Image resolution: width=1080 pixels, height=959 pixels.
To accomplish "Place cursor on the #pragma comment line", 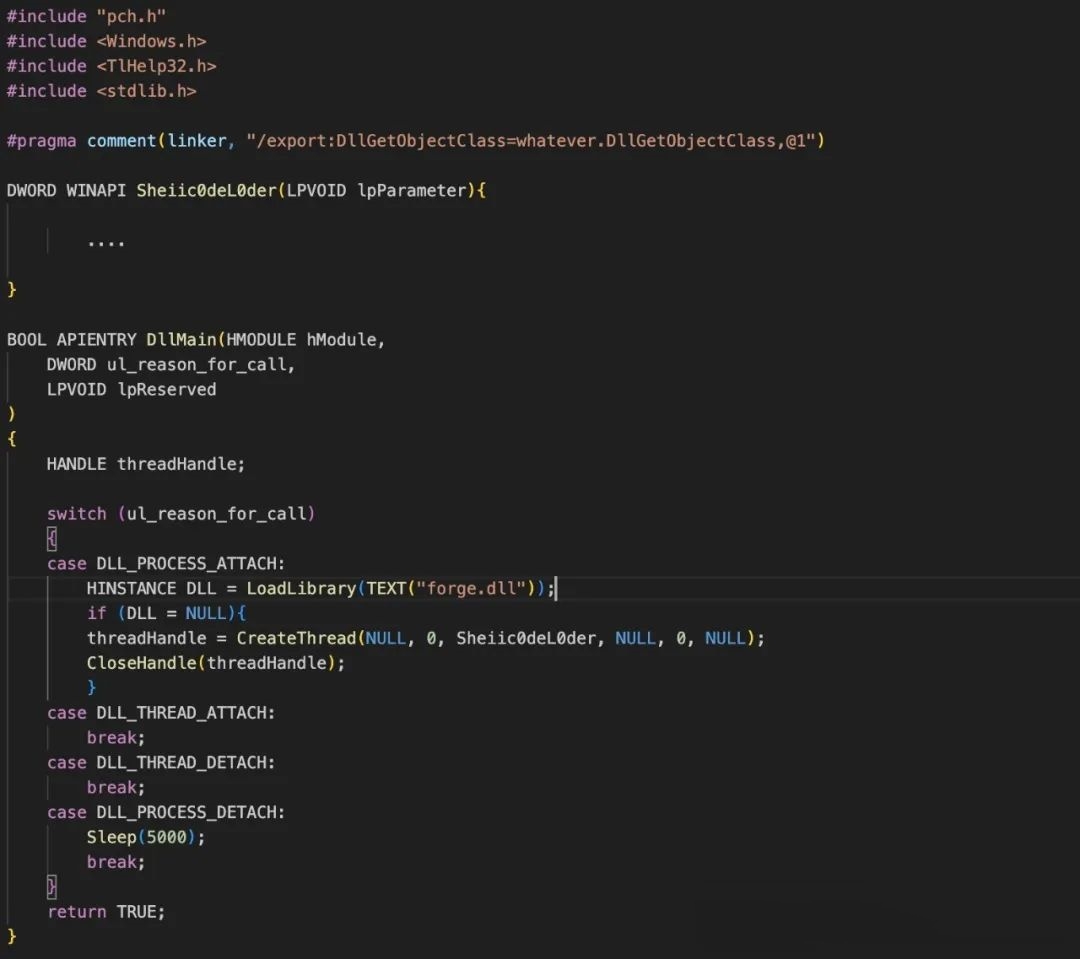I will 200,141.
